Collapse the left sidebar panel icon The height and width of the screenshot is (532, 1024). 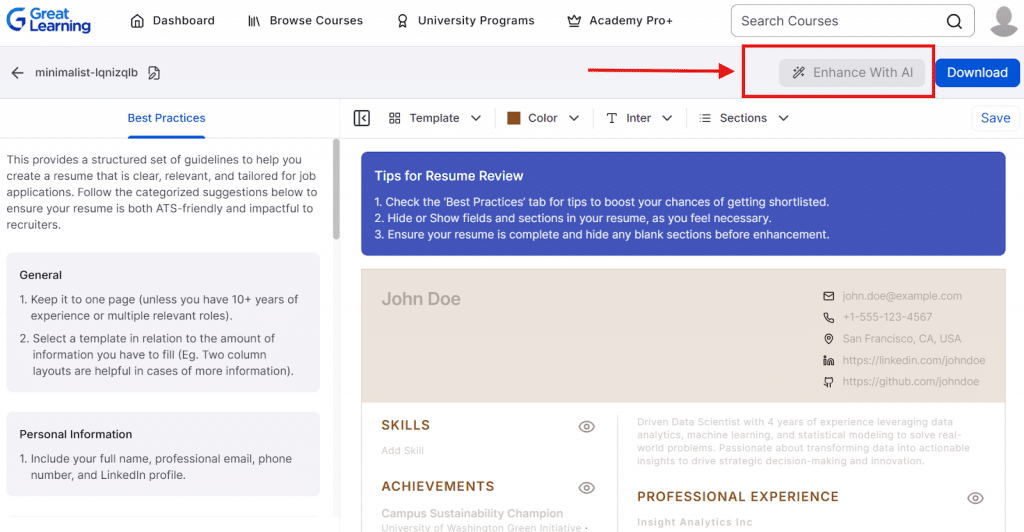(362, 118)
